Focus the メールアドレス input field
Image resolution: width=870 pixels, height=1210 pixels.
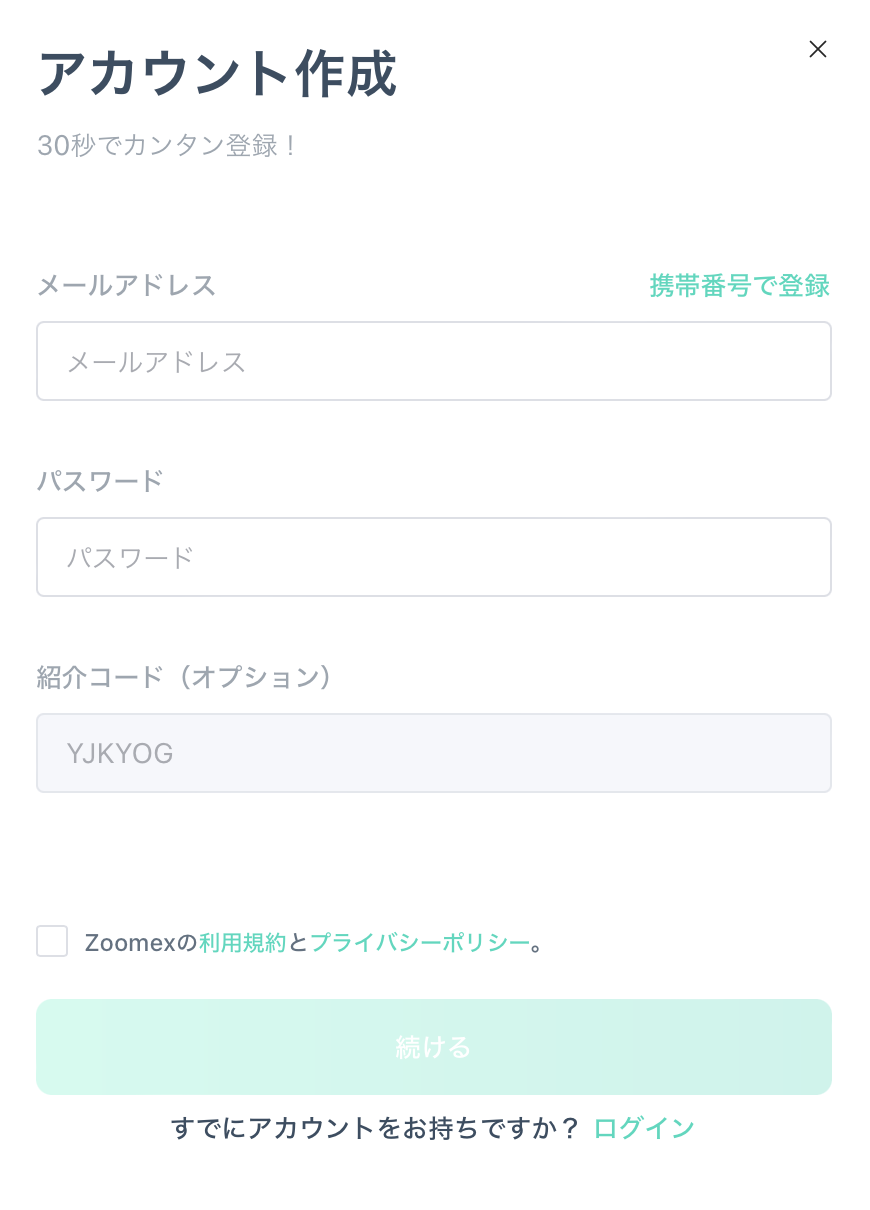[434, 361]
